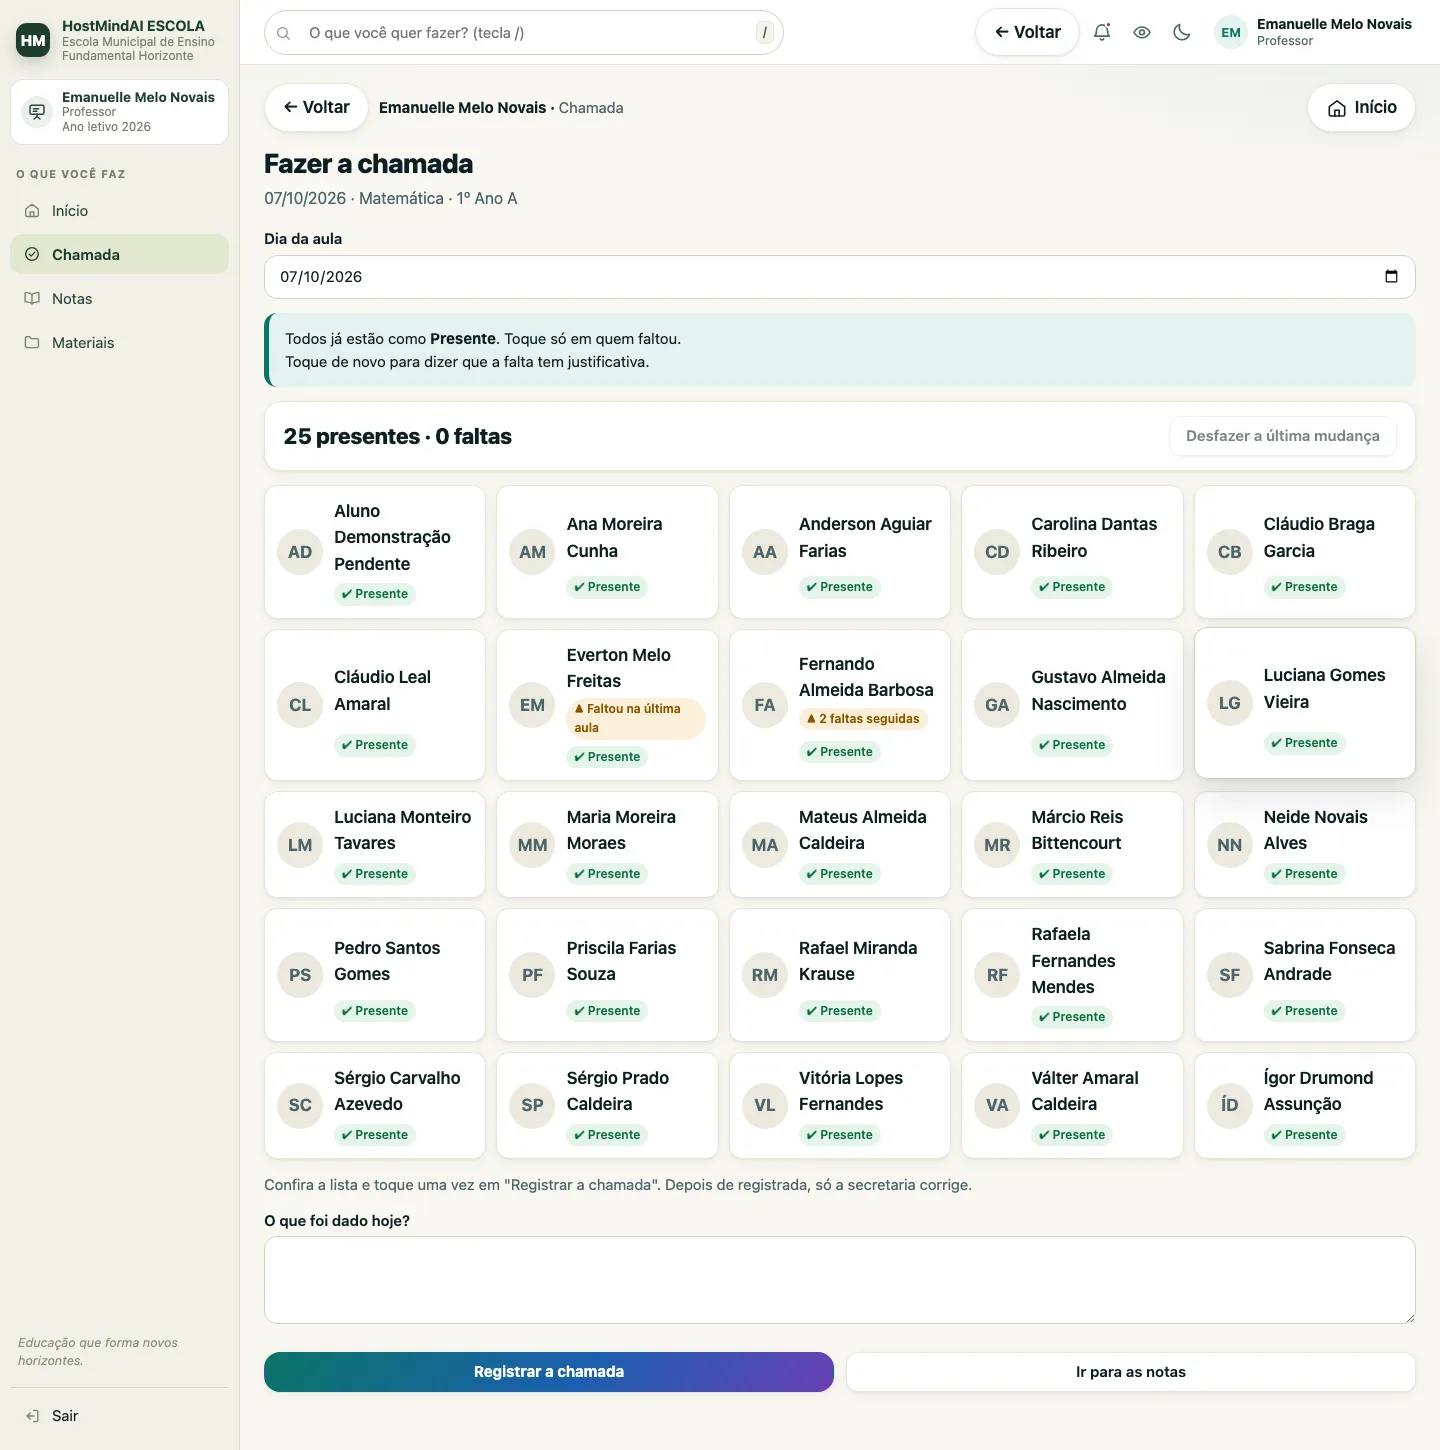Go to Início in the sidebar

point(119,211)
